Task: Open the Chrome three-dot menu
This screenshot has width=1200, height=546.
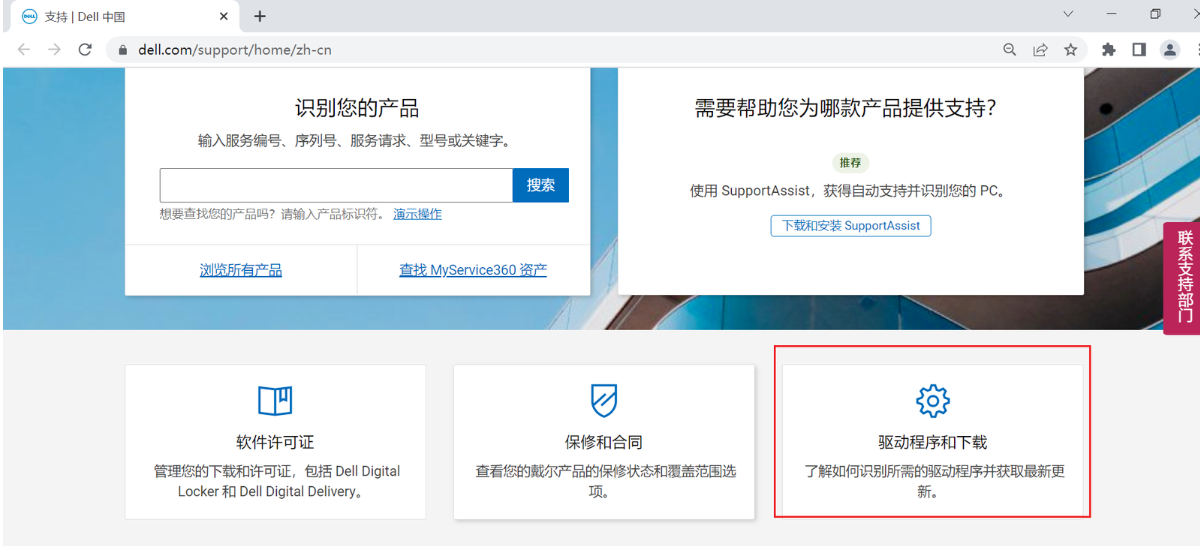Action: [1196, 49]
